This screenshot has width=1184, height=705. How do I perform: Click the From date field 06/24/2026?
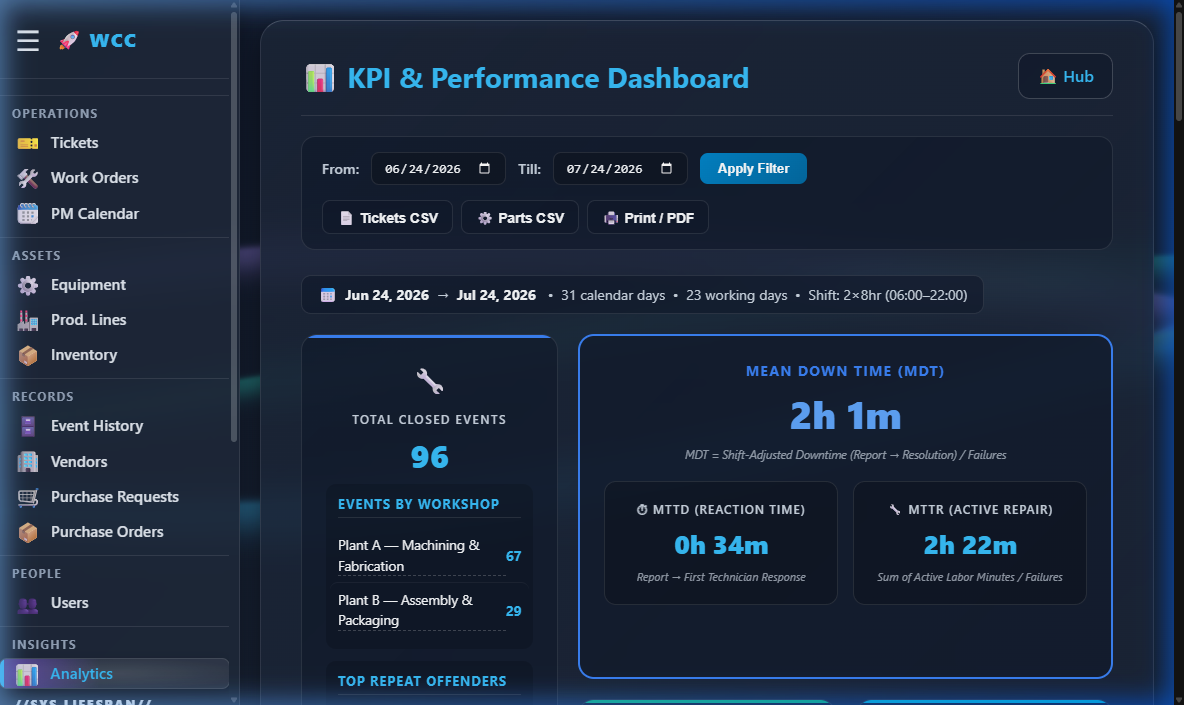[x=438, y=168]
